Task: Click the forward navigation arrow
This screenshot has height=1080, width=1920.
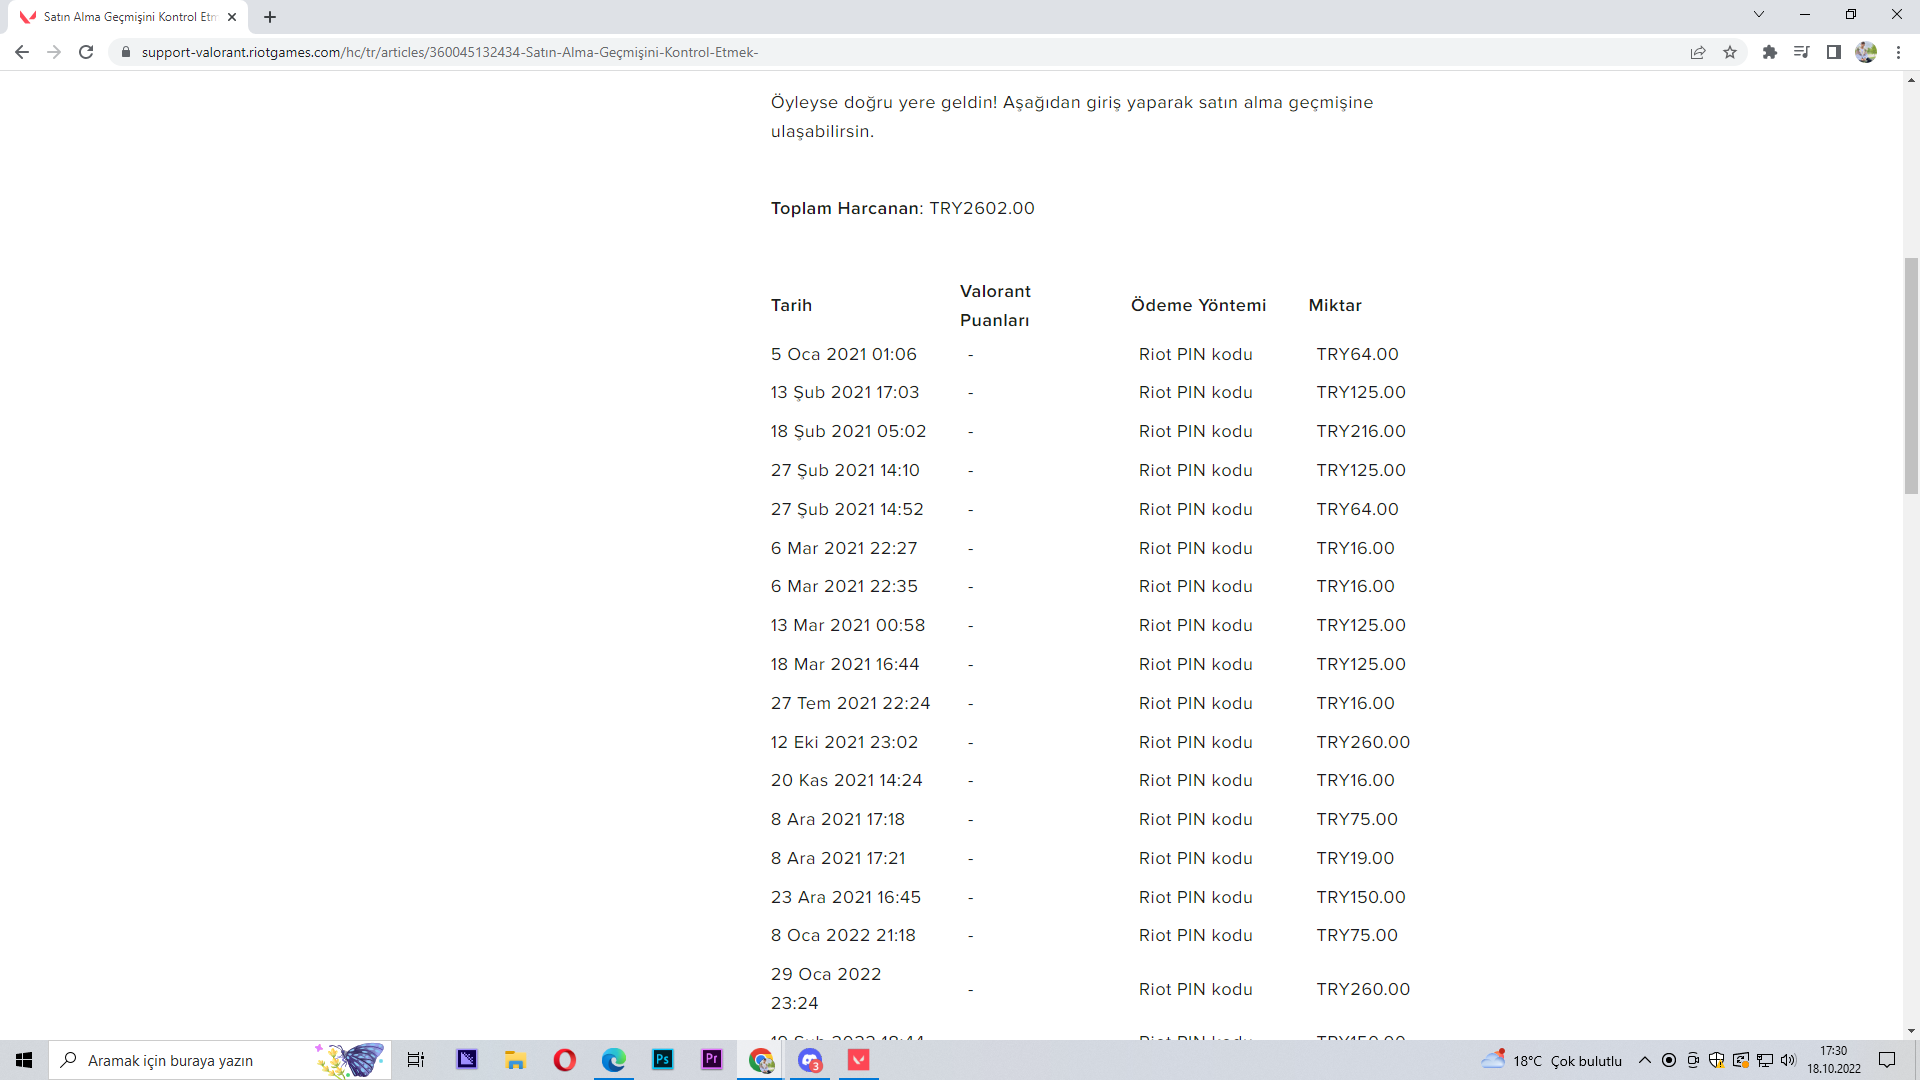Action: tap(54, 52)
